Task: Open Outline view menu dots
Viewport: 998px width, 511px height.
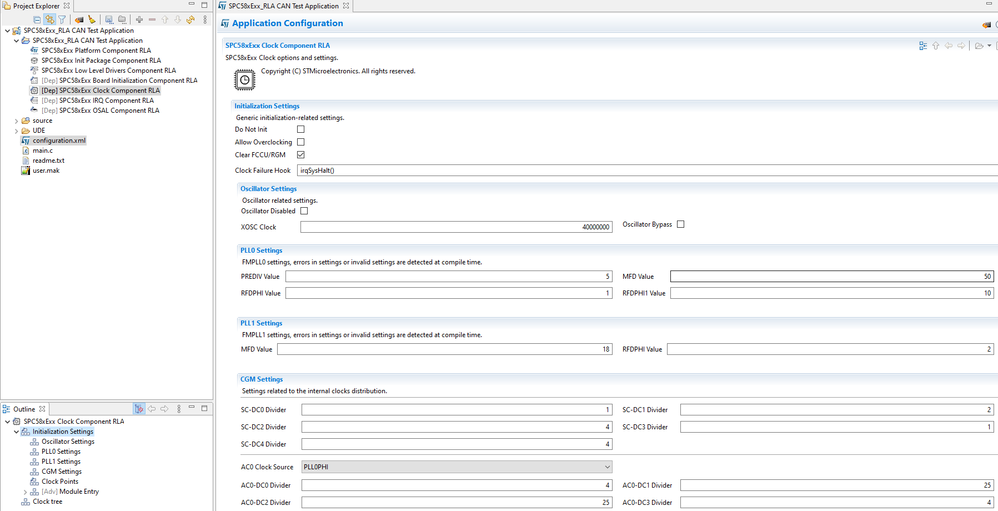Action: pyautogui.click(x=179, y=409)
